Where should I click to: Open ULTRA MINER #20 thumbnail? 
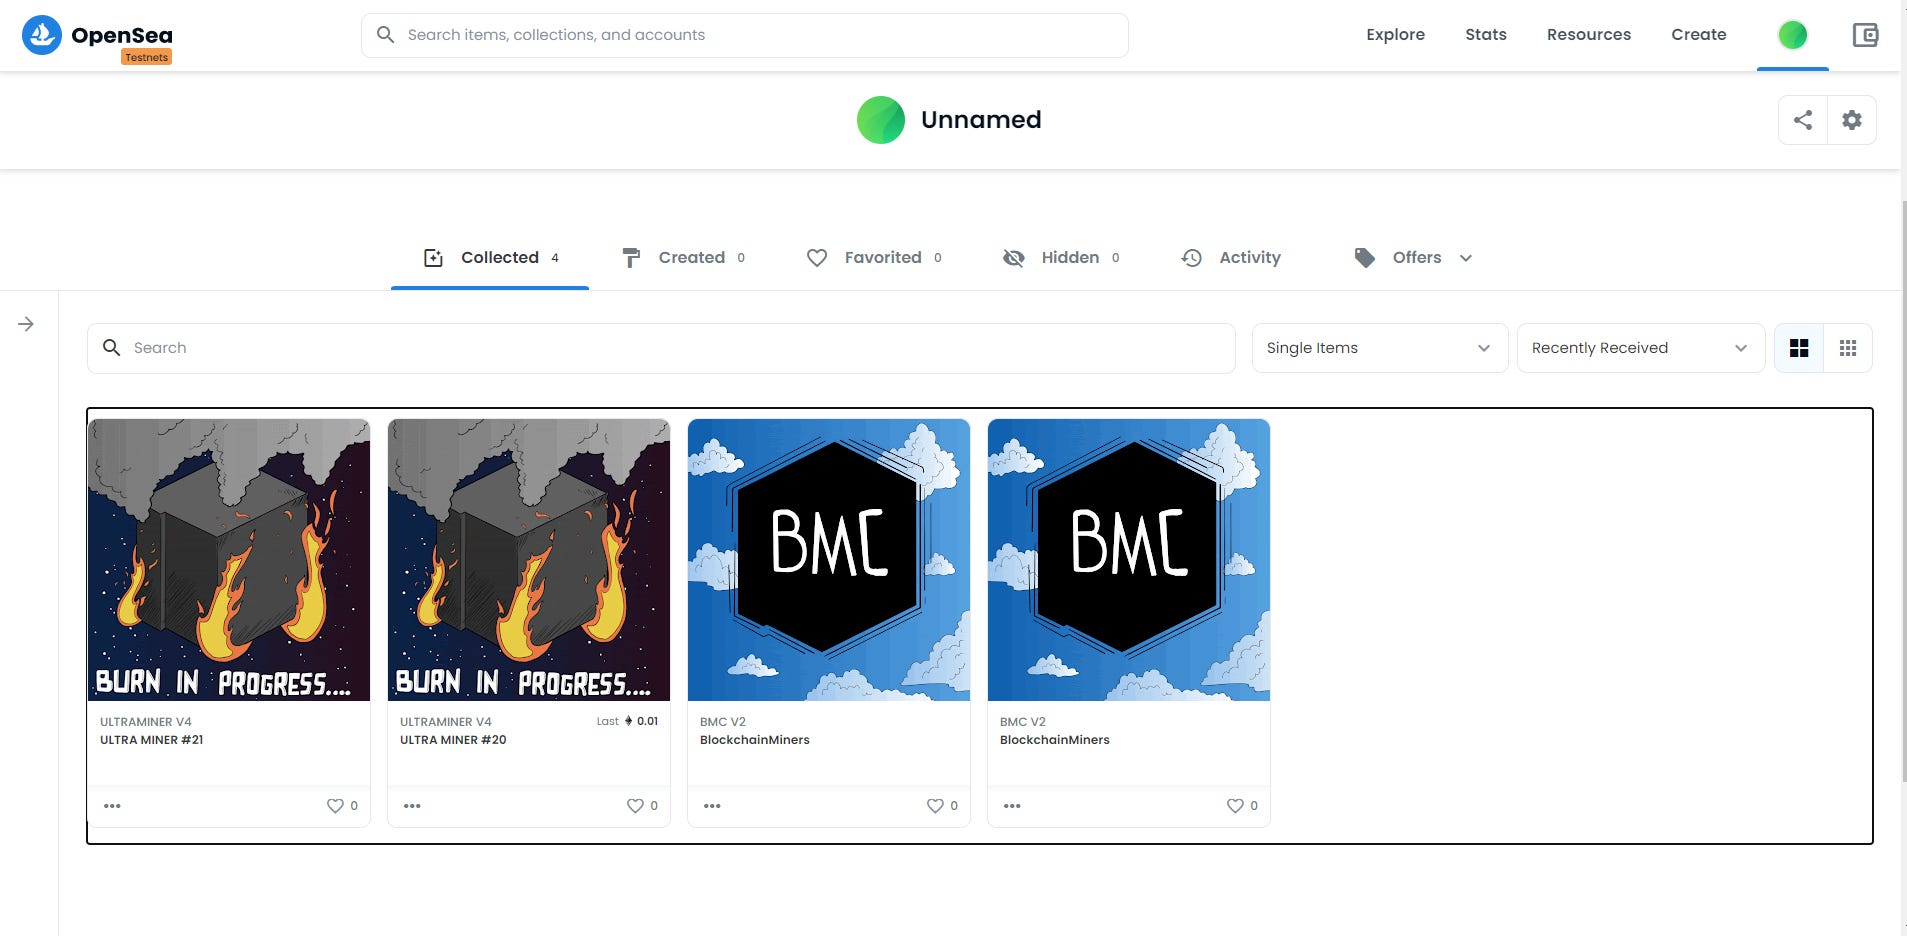(529, 560)
